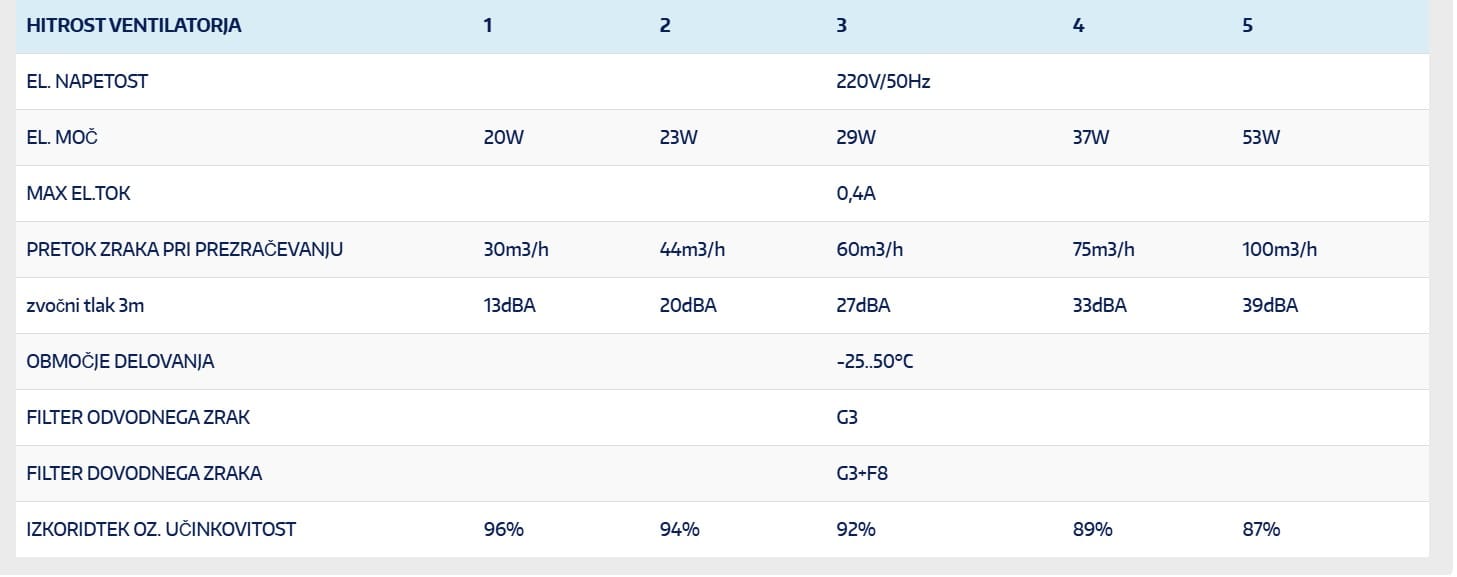
Task: Click the 220V/50Hz voltage value
Action: point(883,82)
